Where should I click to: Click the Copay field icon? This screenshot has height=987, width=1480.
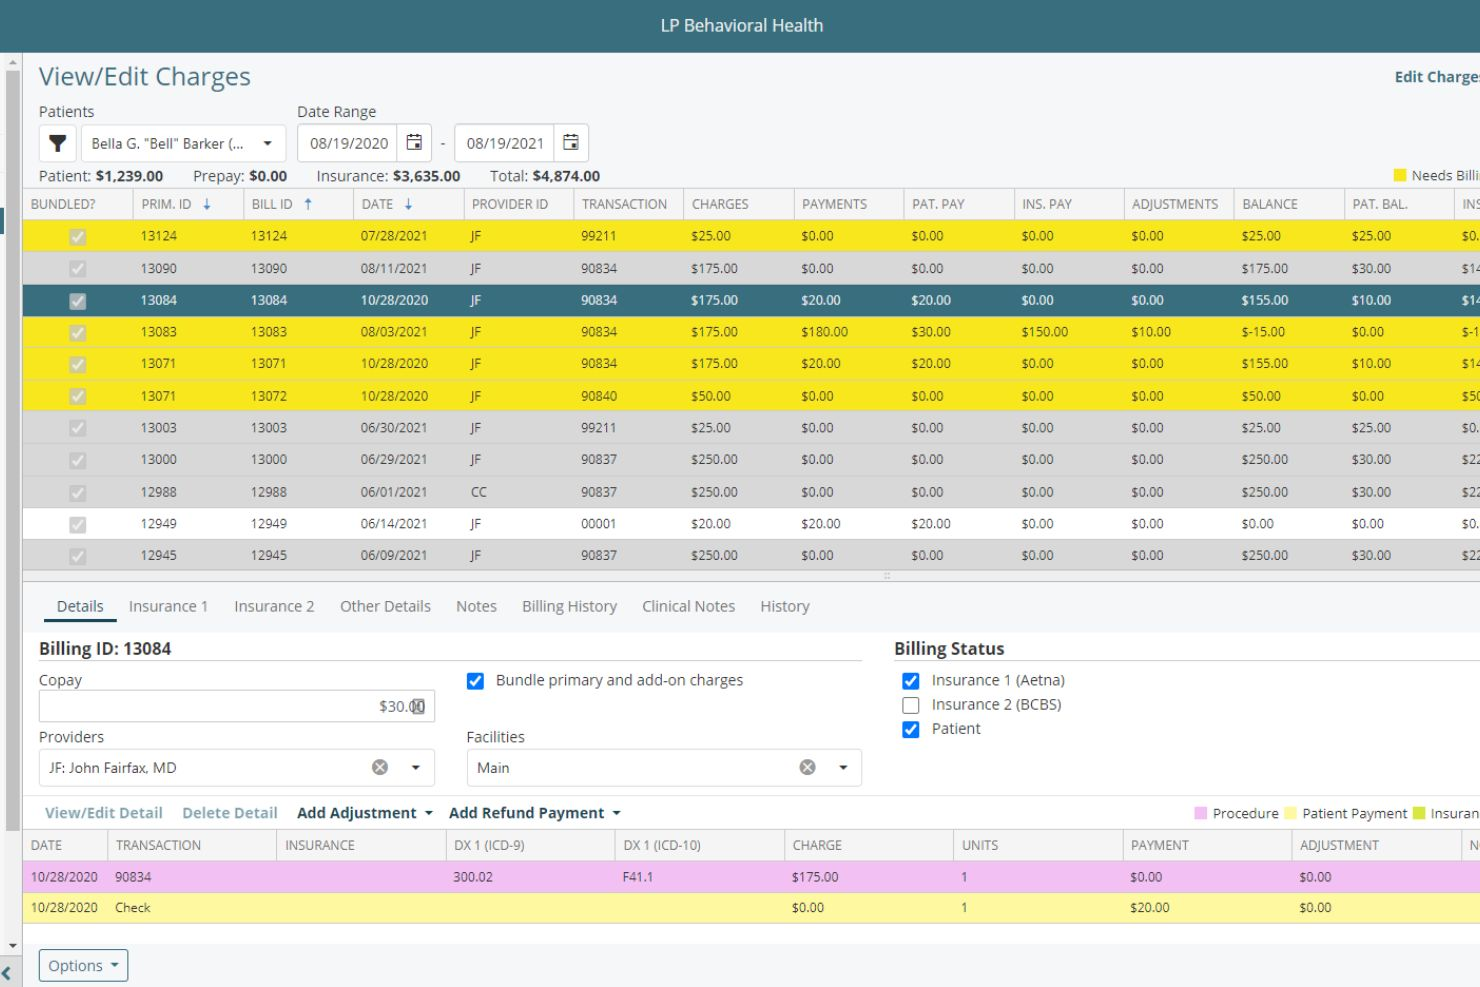[418, 706]
